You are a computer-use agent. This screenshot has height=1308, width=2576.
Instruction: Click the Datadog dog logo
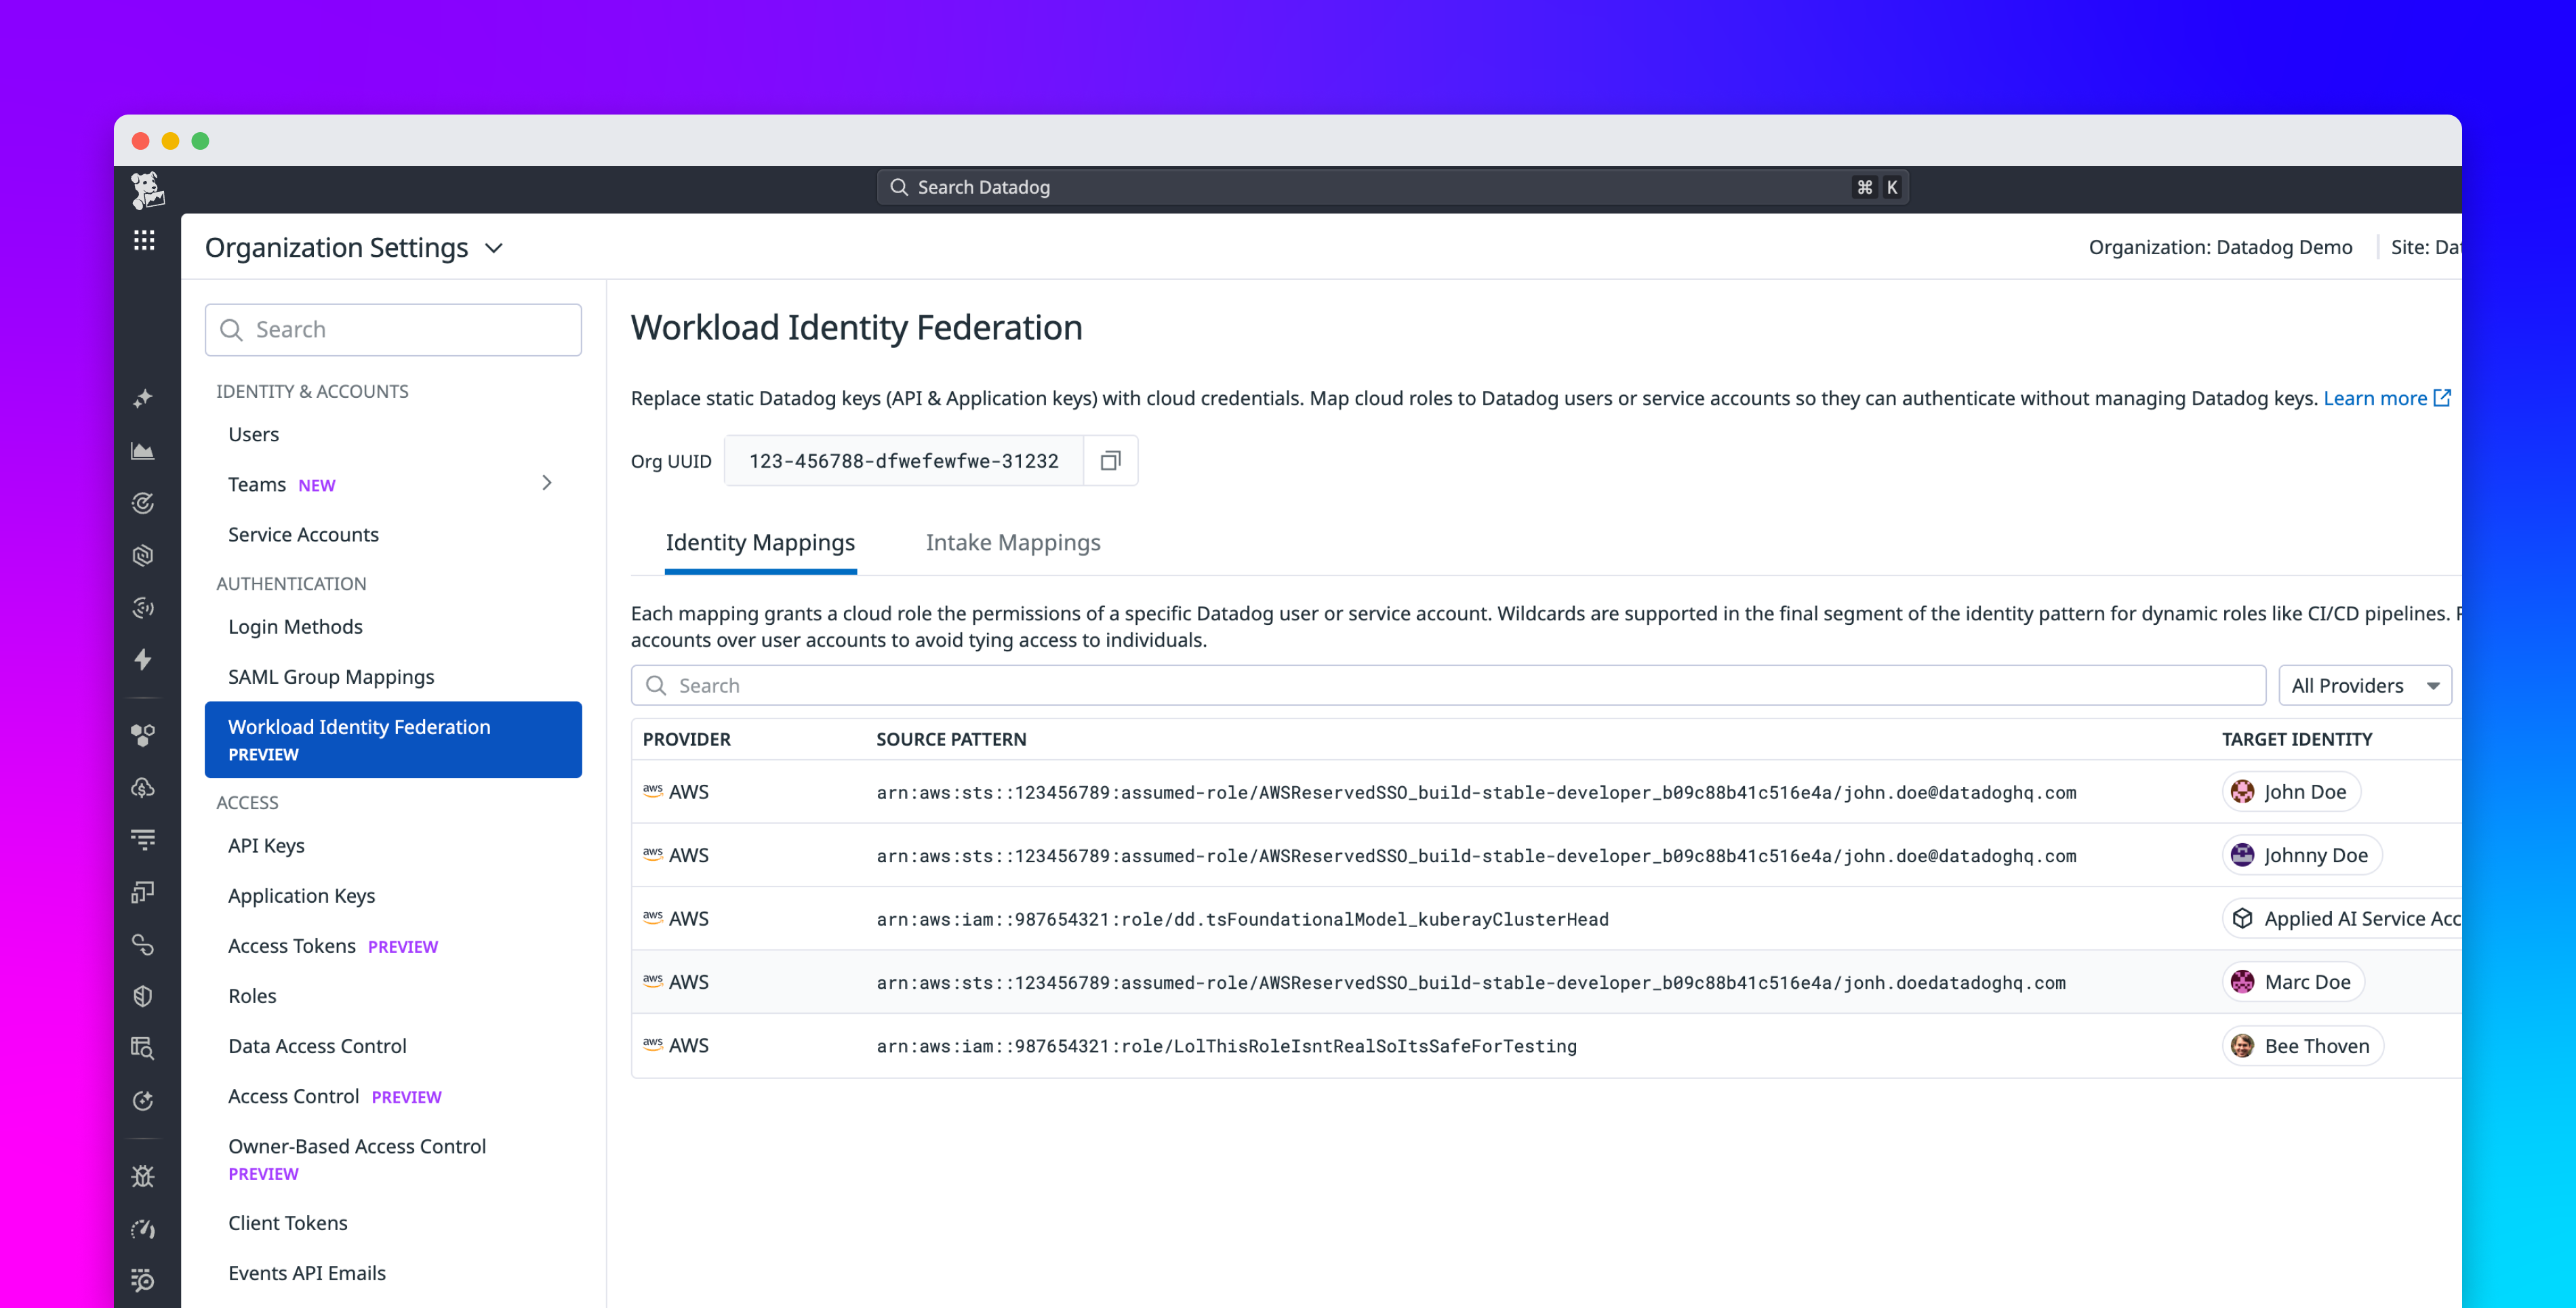click(x=147, y=189)
